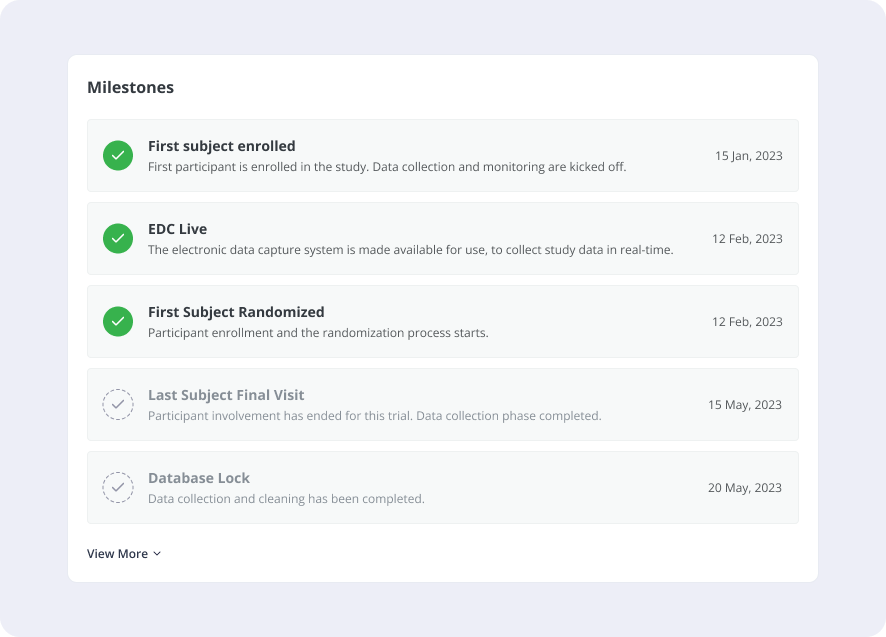Click First Subject Randomized's 12 Feb date
Image resolution: width=886 pixels, height=637 pixels.
coord(747,322)
